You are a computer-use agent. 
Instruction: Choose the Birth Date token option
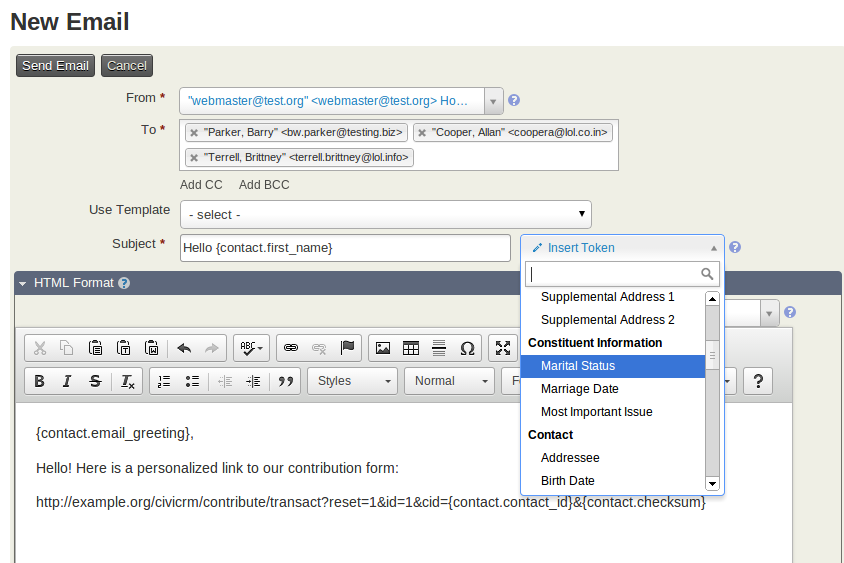[567, 481]
